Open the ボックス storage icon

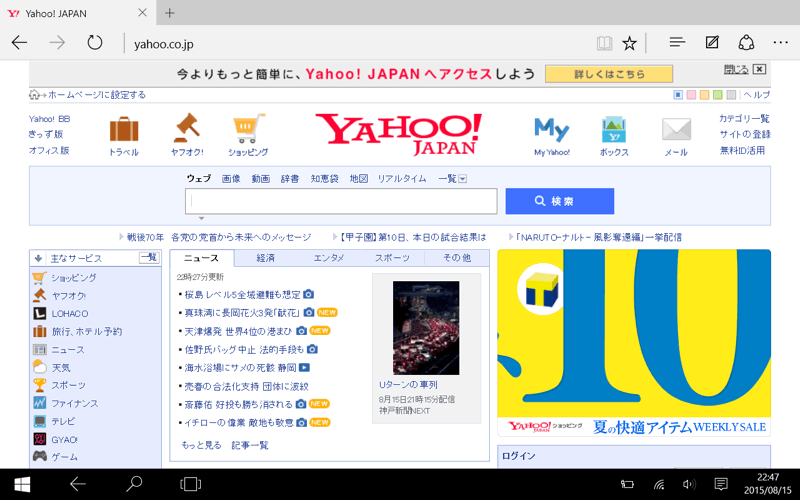(614, 130)
